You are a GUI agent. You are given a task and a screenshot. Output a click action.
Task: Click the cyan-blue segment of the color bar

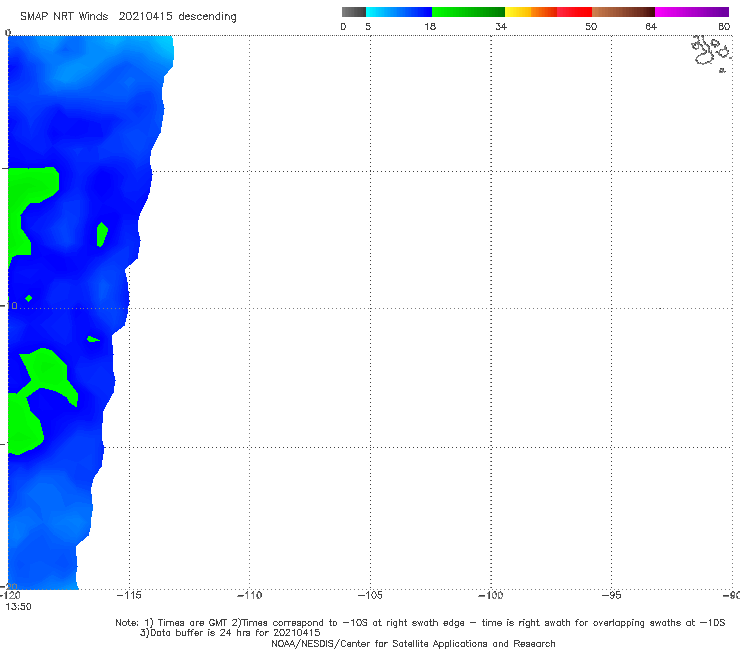tap(399, 12)
